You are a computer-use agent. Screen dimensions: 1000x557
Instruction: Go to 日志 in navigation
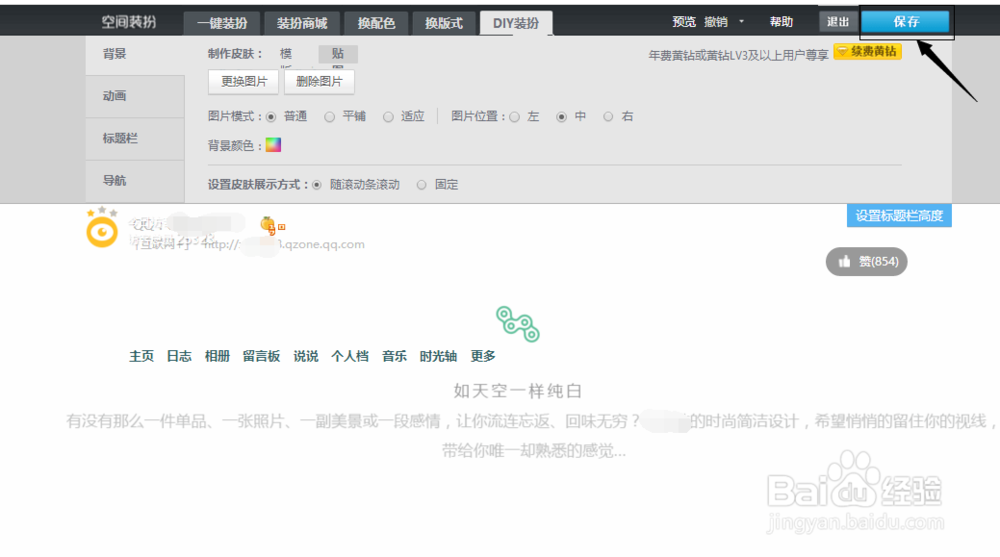pos(179,356)
